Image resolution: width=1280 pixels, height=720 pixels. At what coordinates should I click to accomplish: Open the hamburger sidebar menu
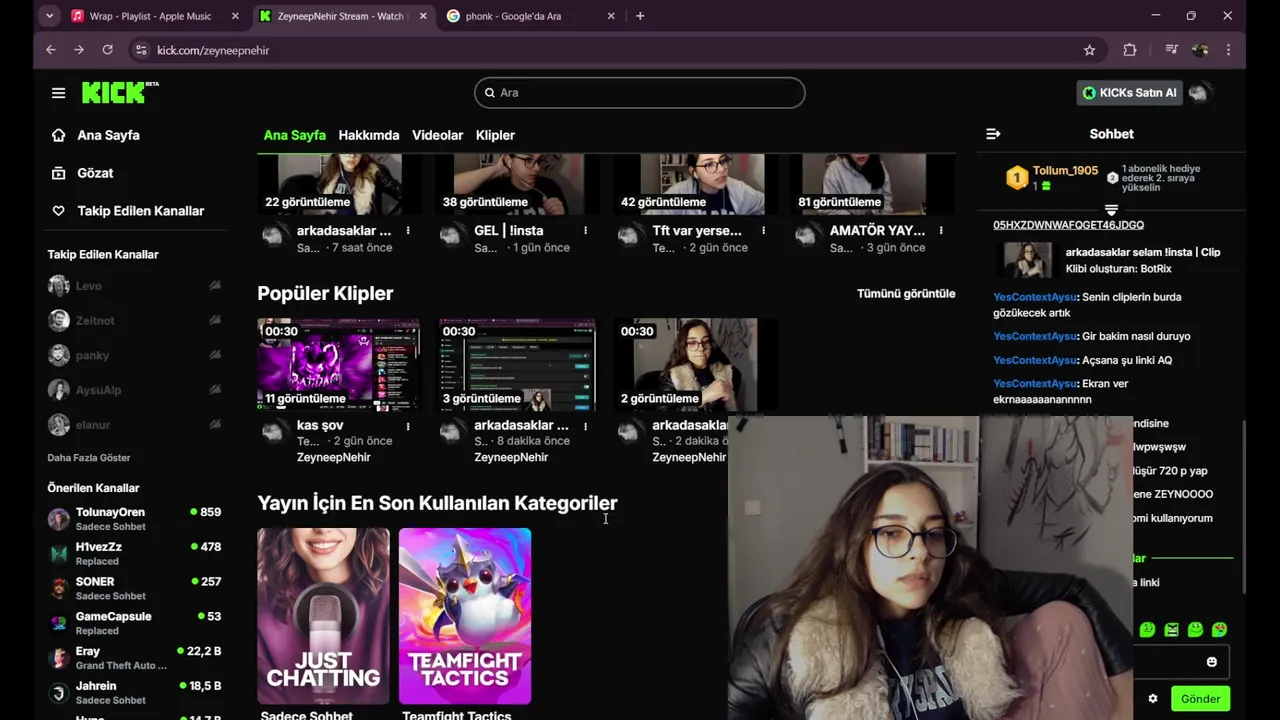58,93
